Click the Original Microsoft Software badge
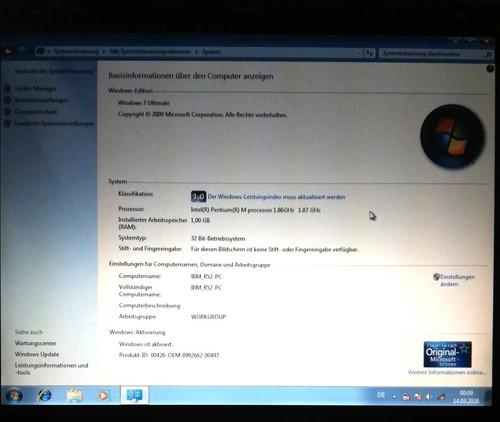Screen dimensions: 500x422 point(447,354)
